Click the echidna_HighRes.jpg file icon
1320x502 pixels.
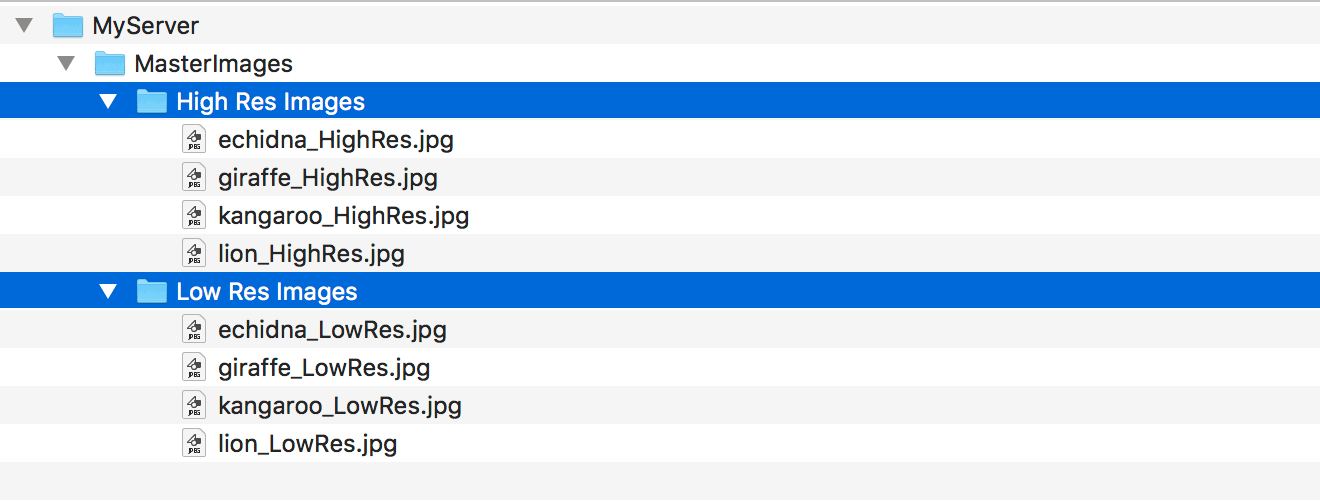[x=194, y=139]
